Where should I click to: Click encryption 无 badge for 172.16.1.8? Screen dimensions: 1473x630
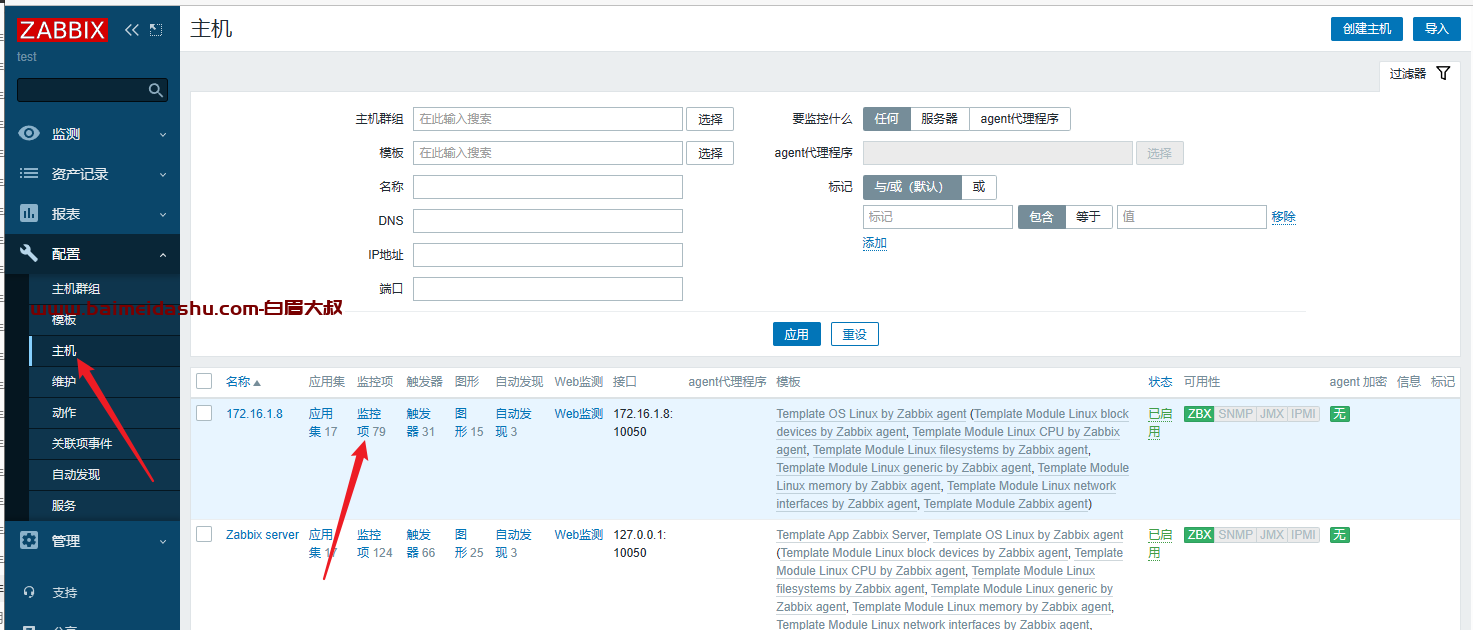1339,414
